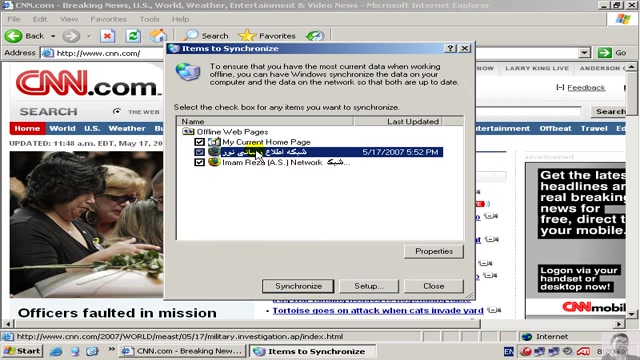Image resolution: width=640 pixels, height=360 pixels.
Task: Click Items to Synchronize taskbar button
Action: click(x=312, y=351)
